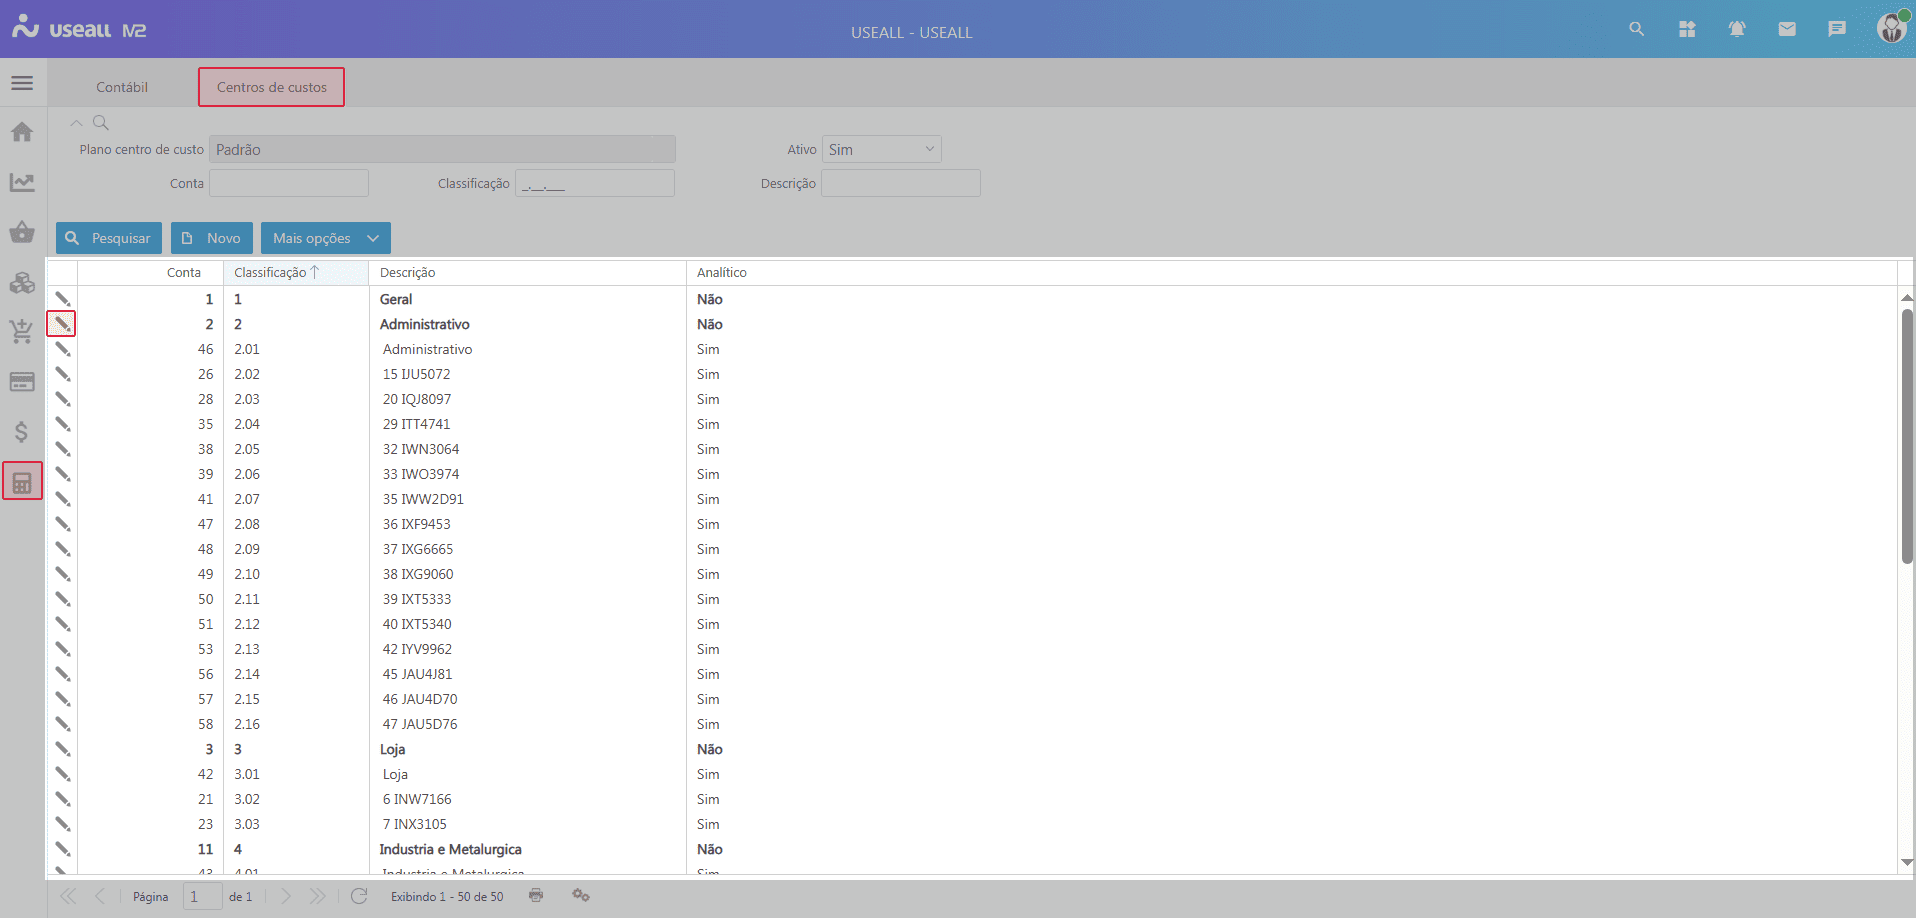Click the edit pencil for the Geral row
Viewport: 1916px width, 918px height.
click(62, 299)
